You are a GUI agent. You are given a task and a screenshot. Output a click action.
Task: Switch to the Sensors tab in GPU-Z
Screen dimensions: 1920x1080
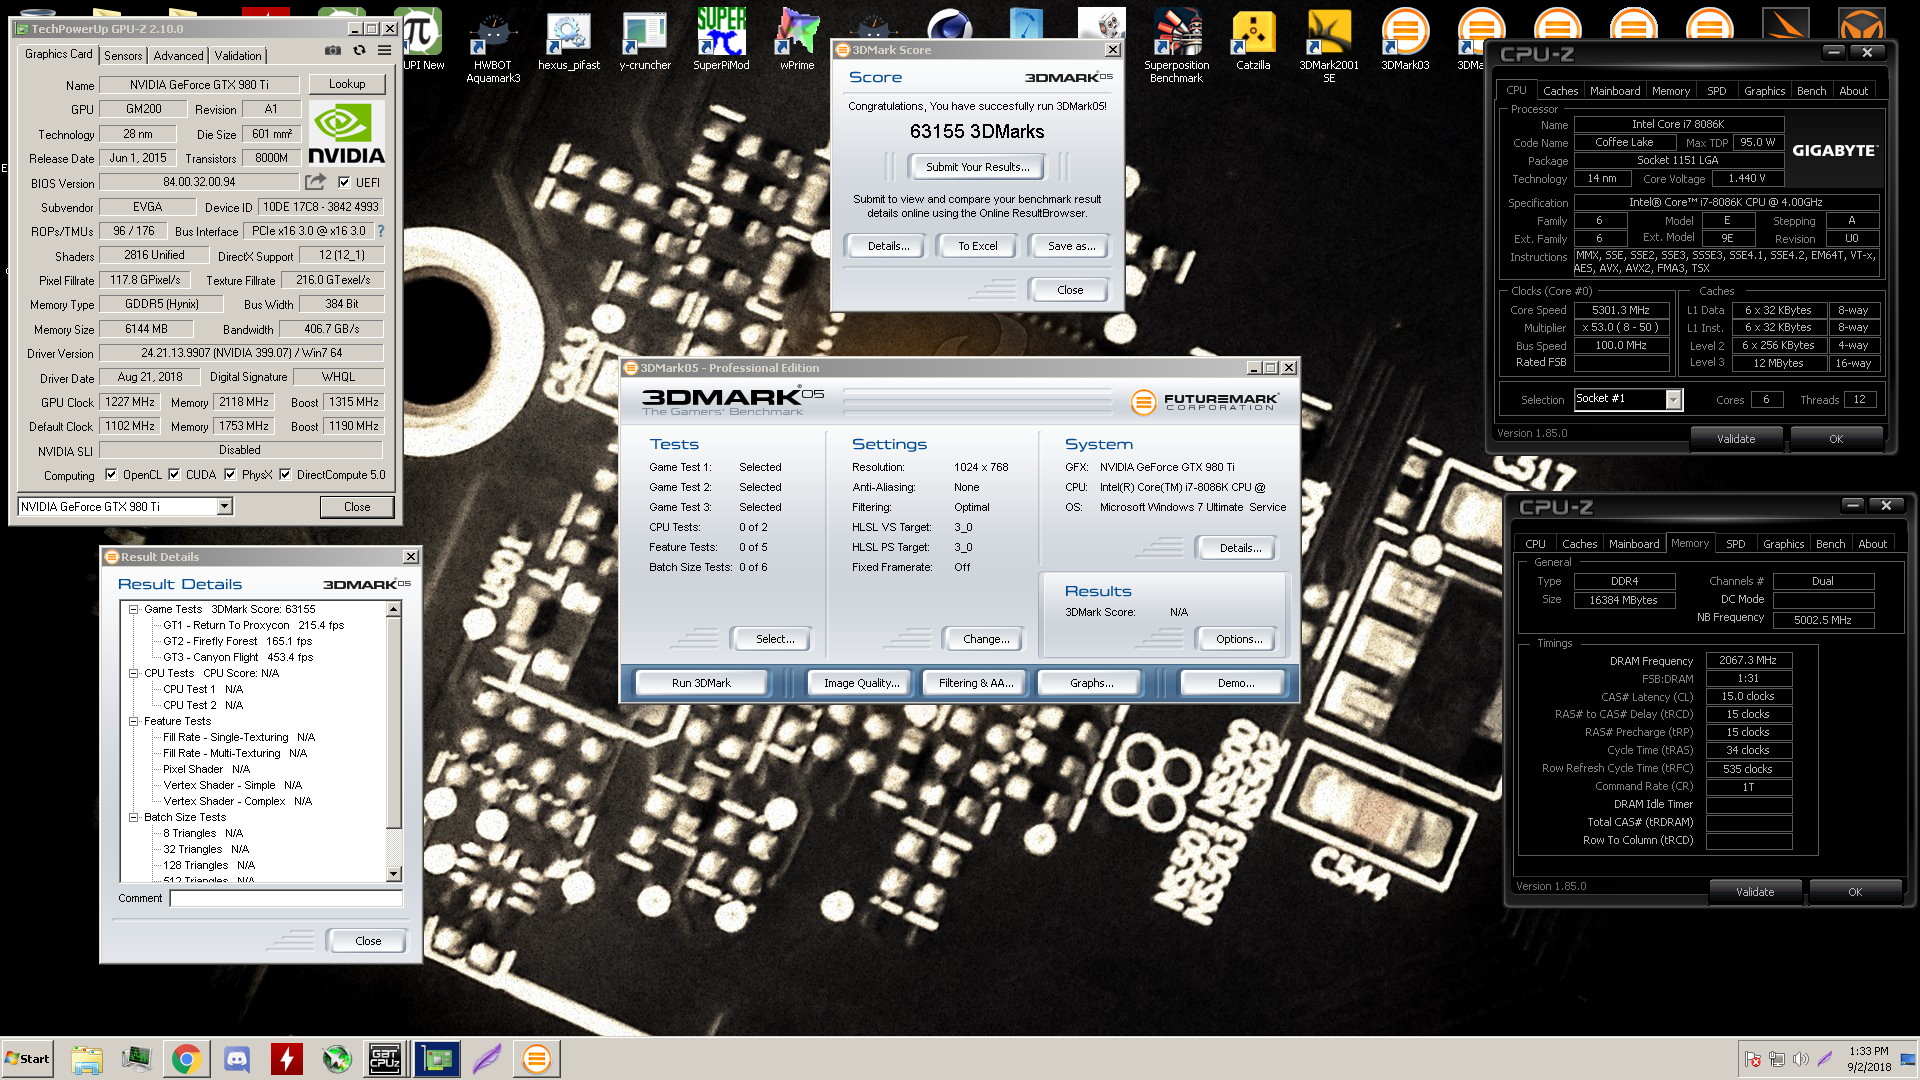click(123, 56)
